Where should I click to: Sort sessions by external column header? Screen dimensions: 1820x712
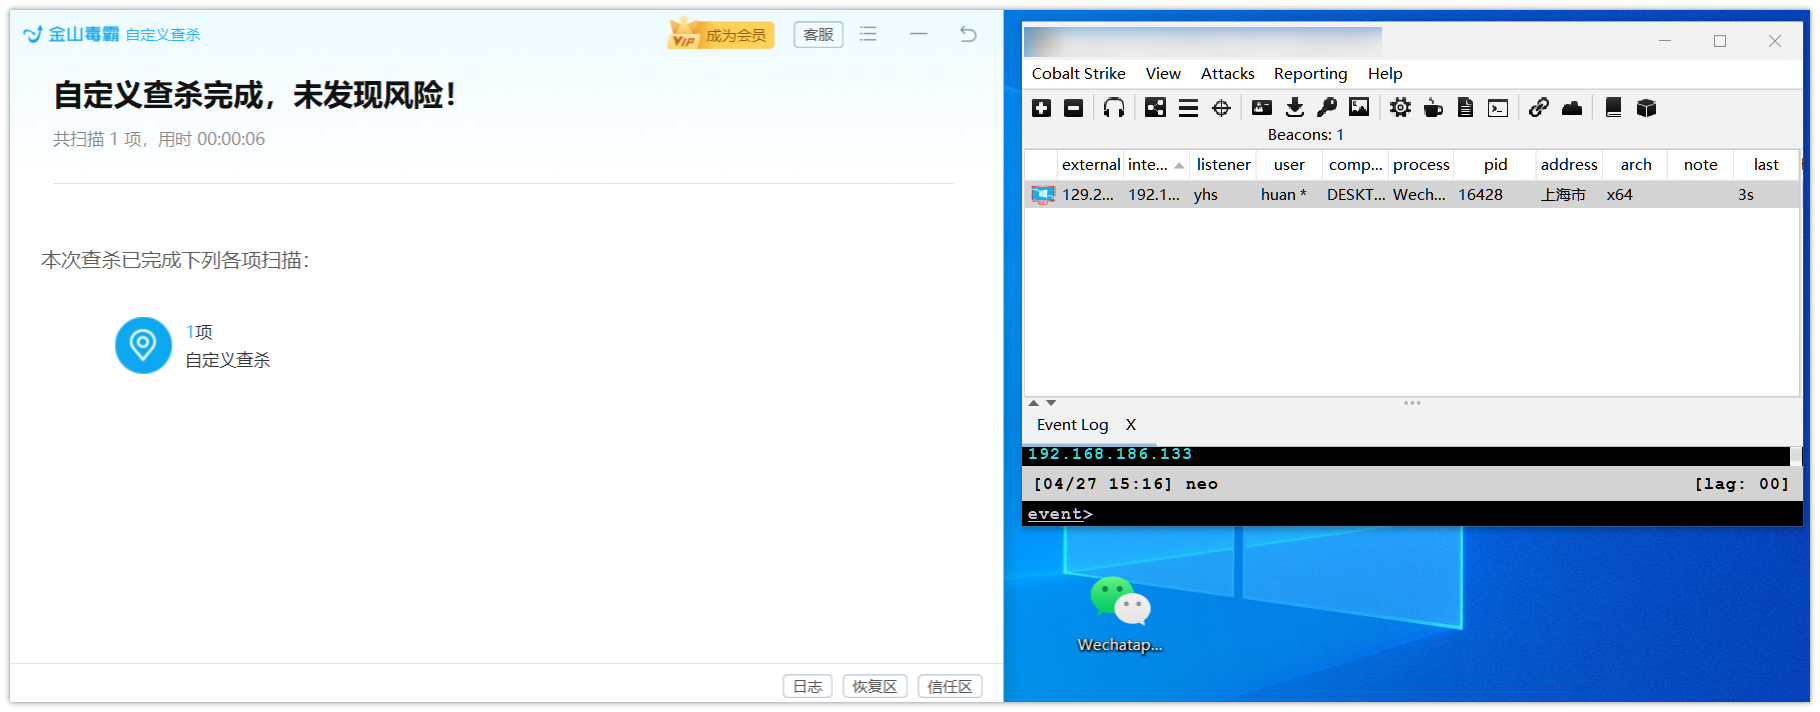click(1090, 165)
